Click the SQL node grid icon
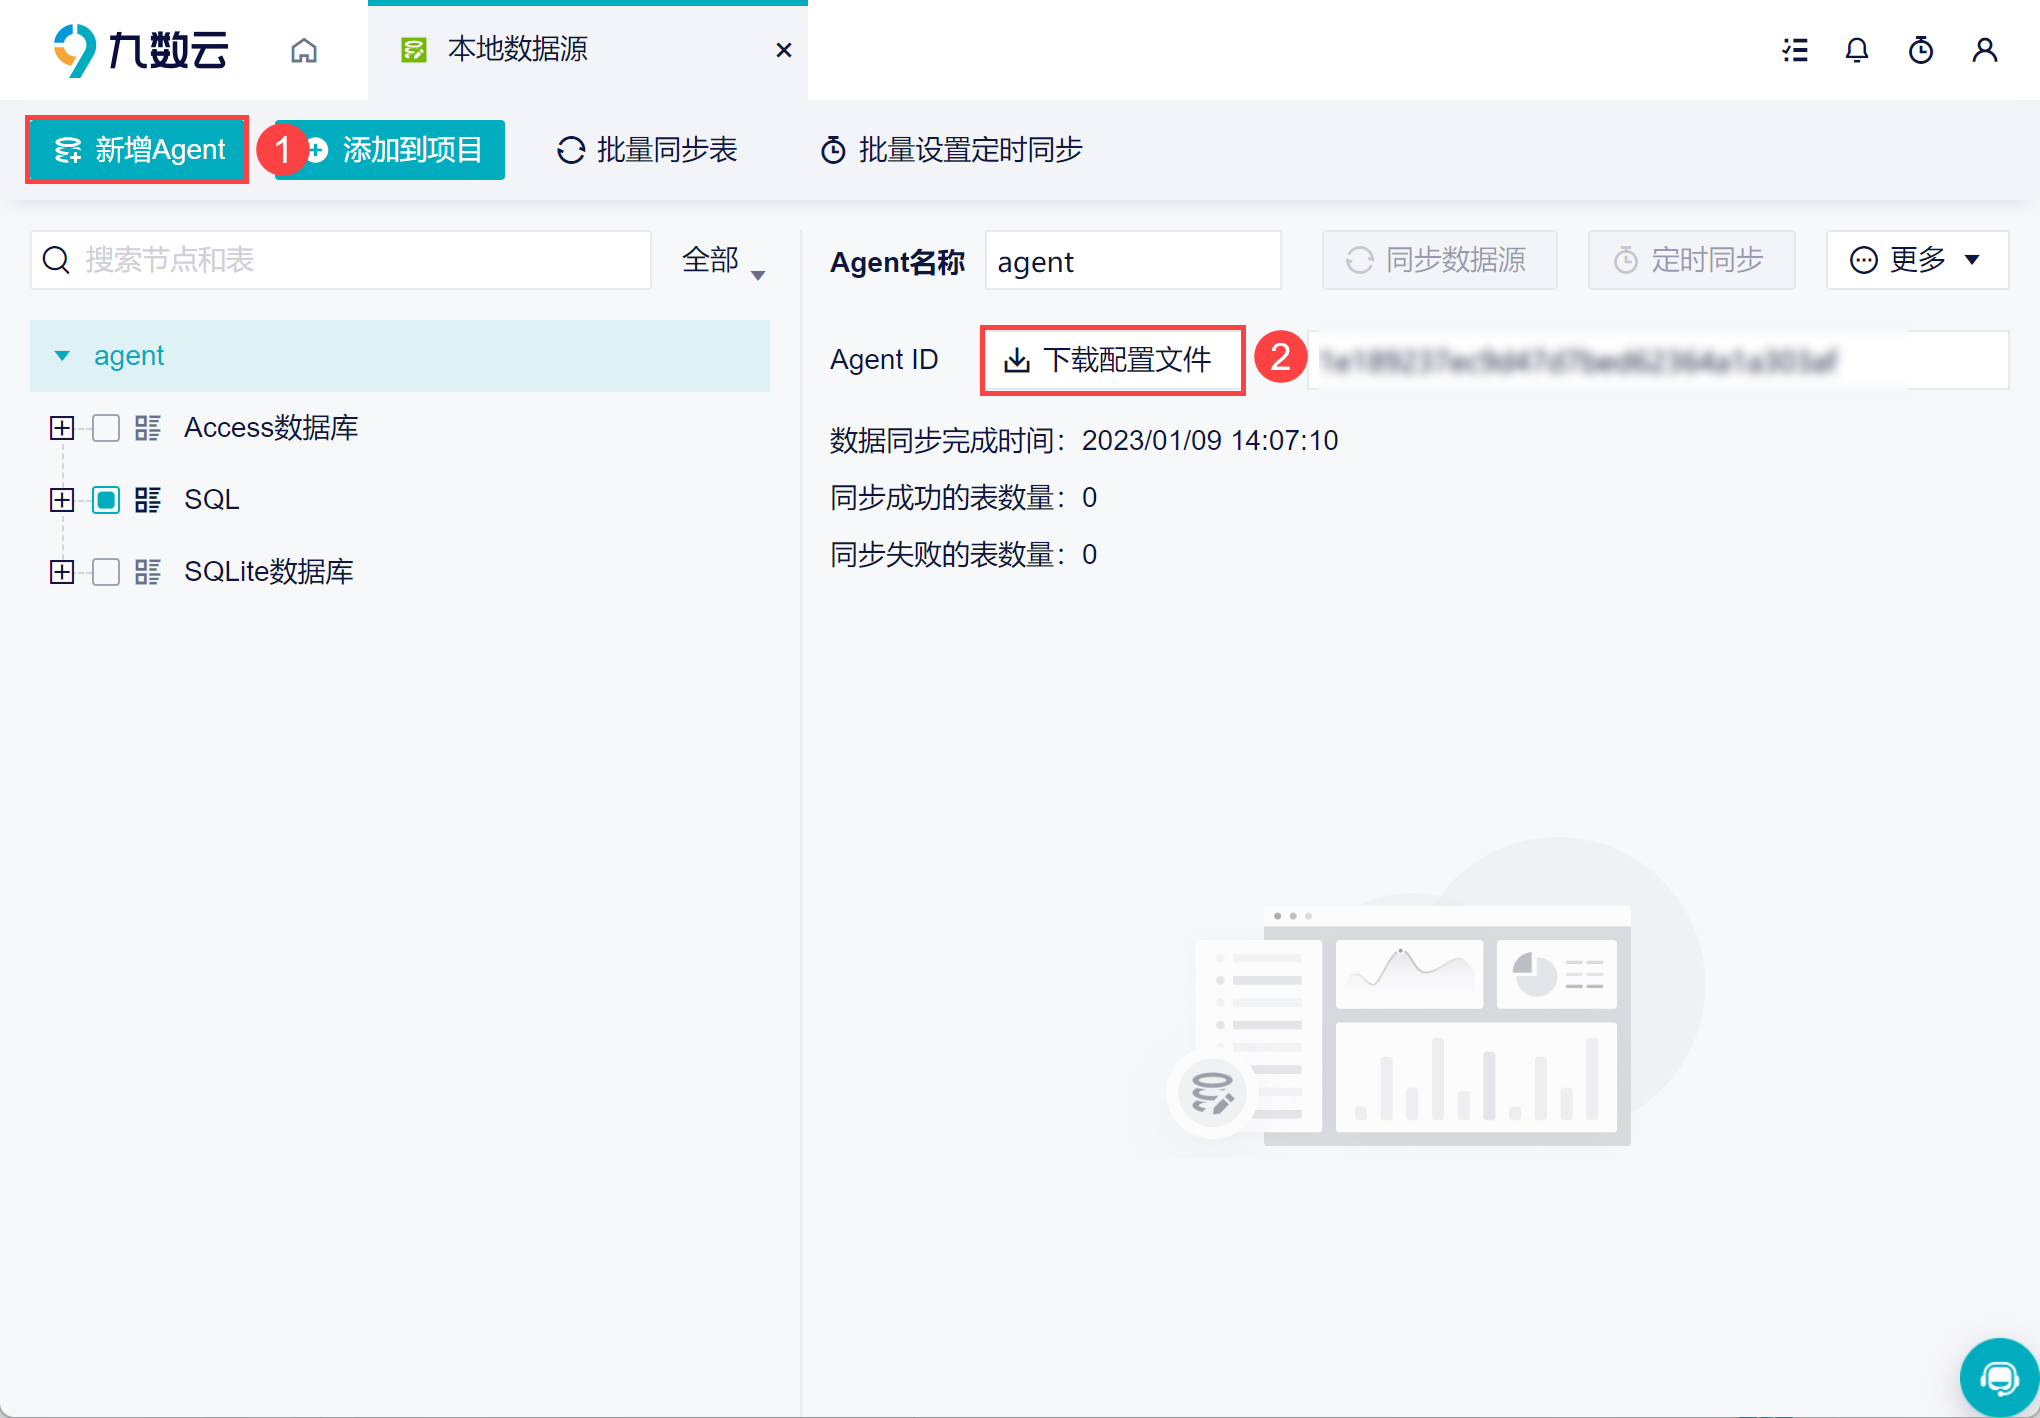The height and width of the screenshot is (1418, 2040). click(148, 500)
